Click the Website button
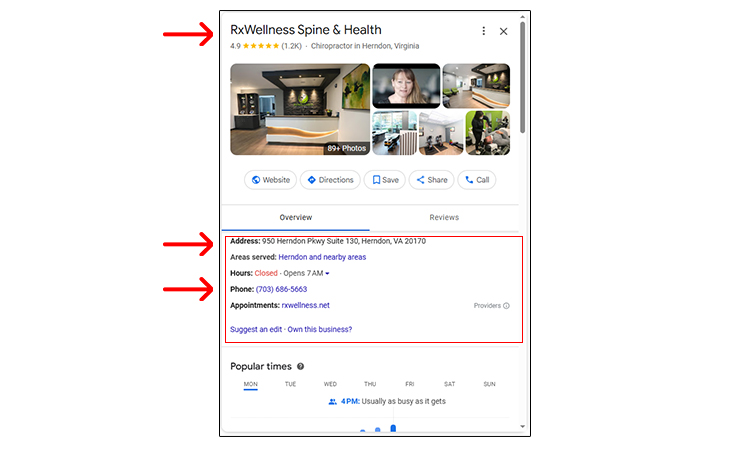The image size is (750, 450). pyautogui.click(x=271, y=180)
